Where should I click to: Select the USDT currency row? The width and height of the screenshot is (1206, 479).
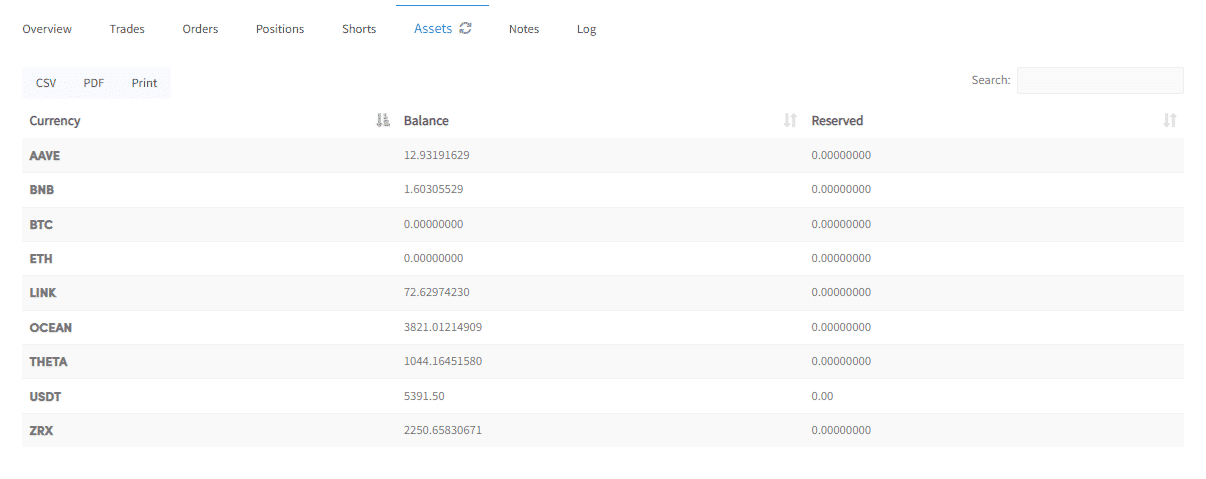pos(603,396)
